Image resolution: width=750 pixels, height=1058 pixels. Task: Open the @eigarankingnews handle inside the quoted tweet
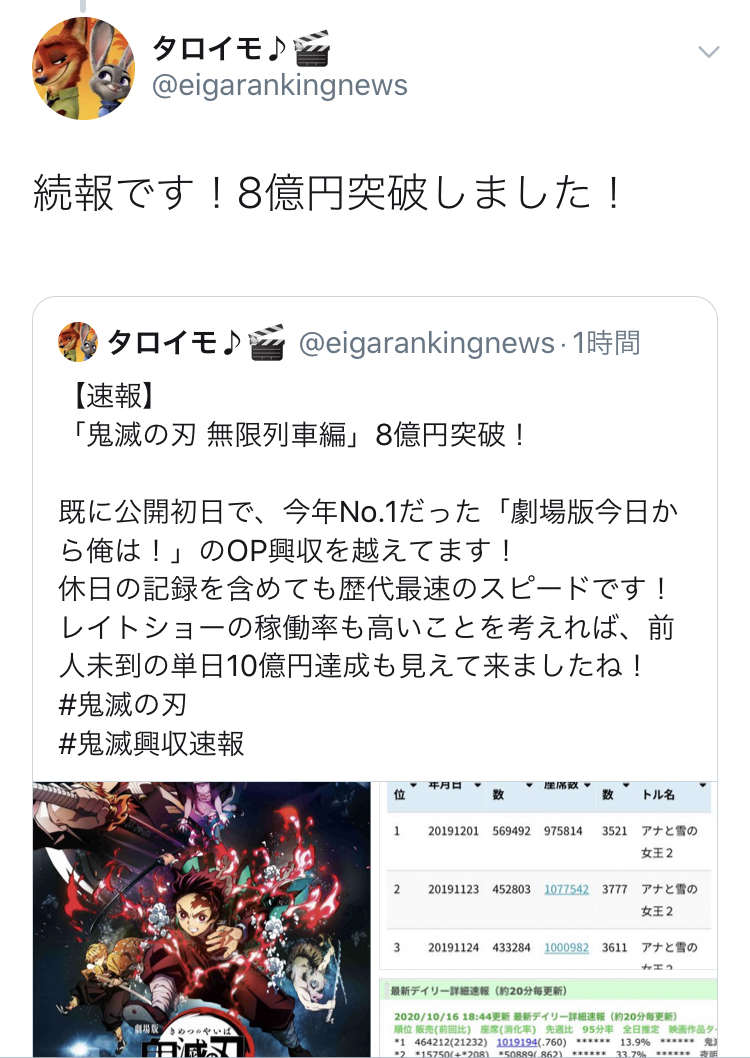(x=426, y=343)
